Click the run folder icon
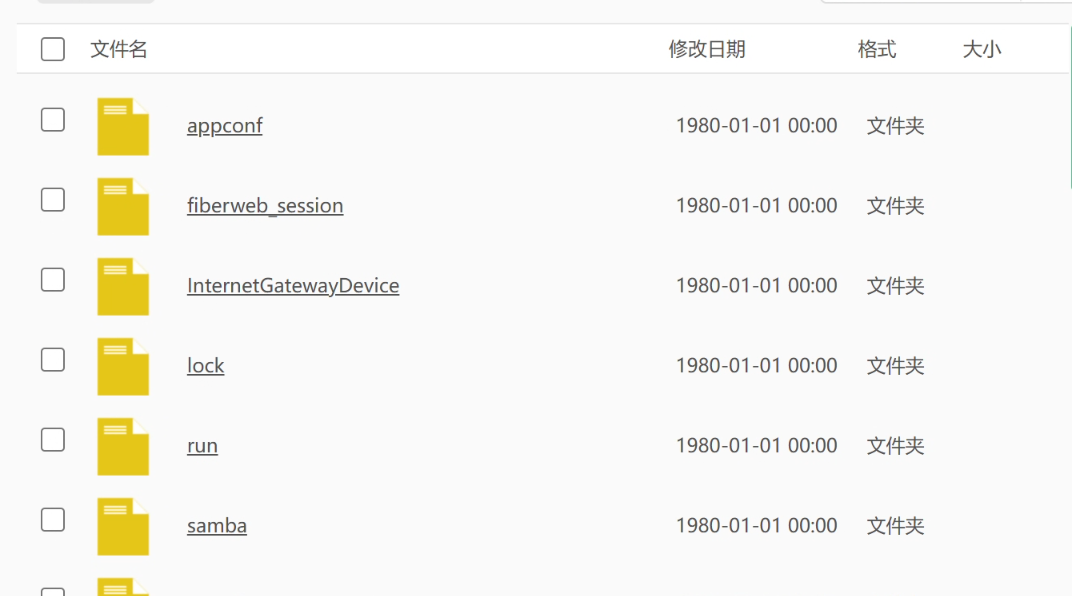The width and height of the screenshot is (1072, 596). (123, 447)
